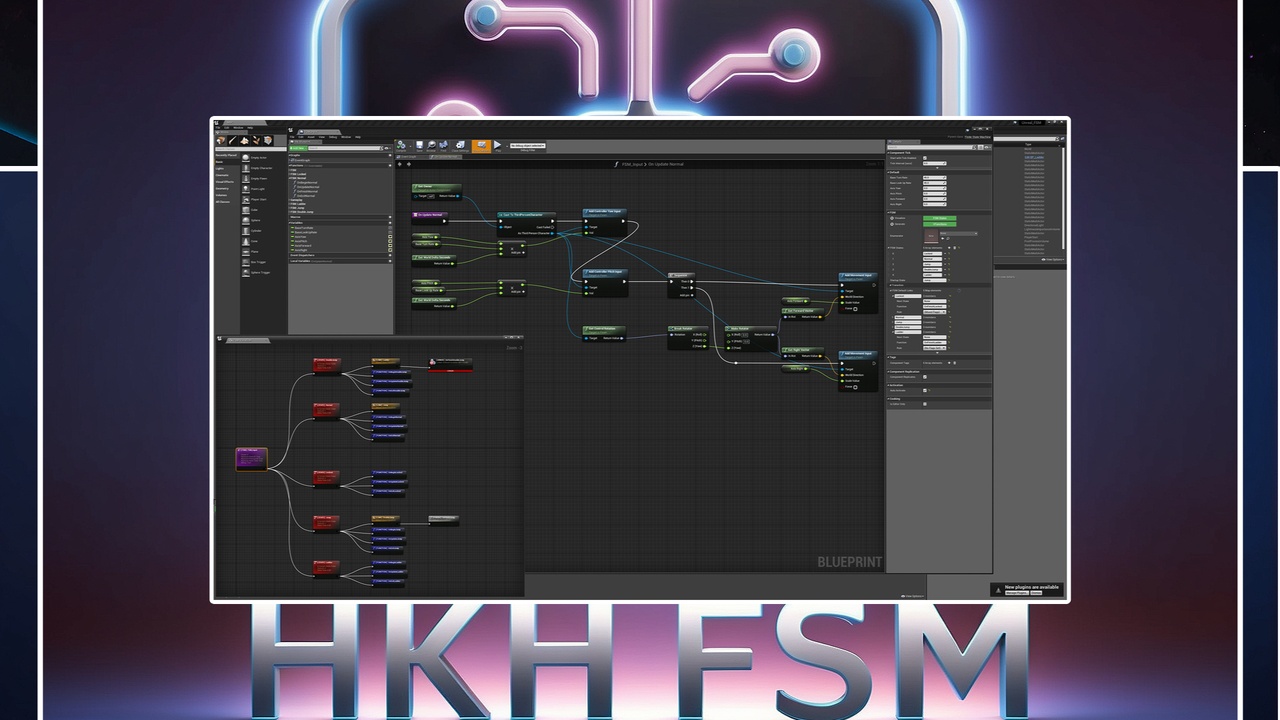The height and width of the screenshot is (720, 1280).
Task: Click the Browse magnifier icon in toolbar
Action: (x=431, y=145)
